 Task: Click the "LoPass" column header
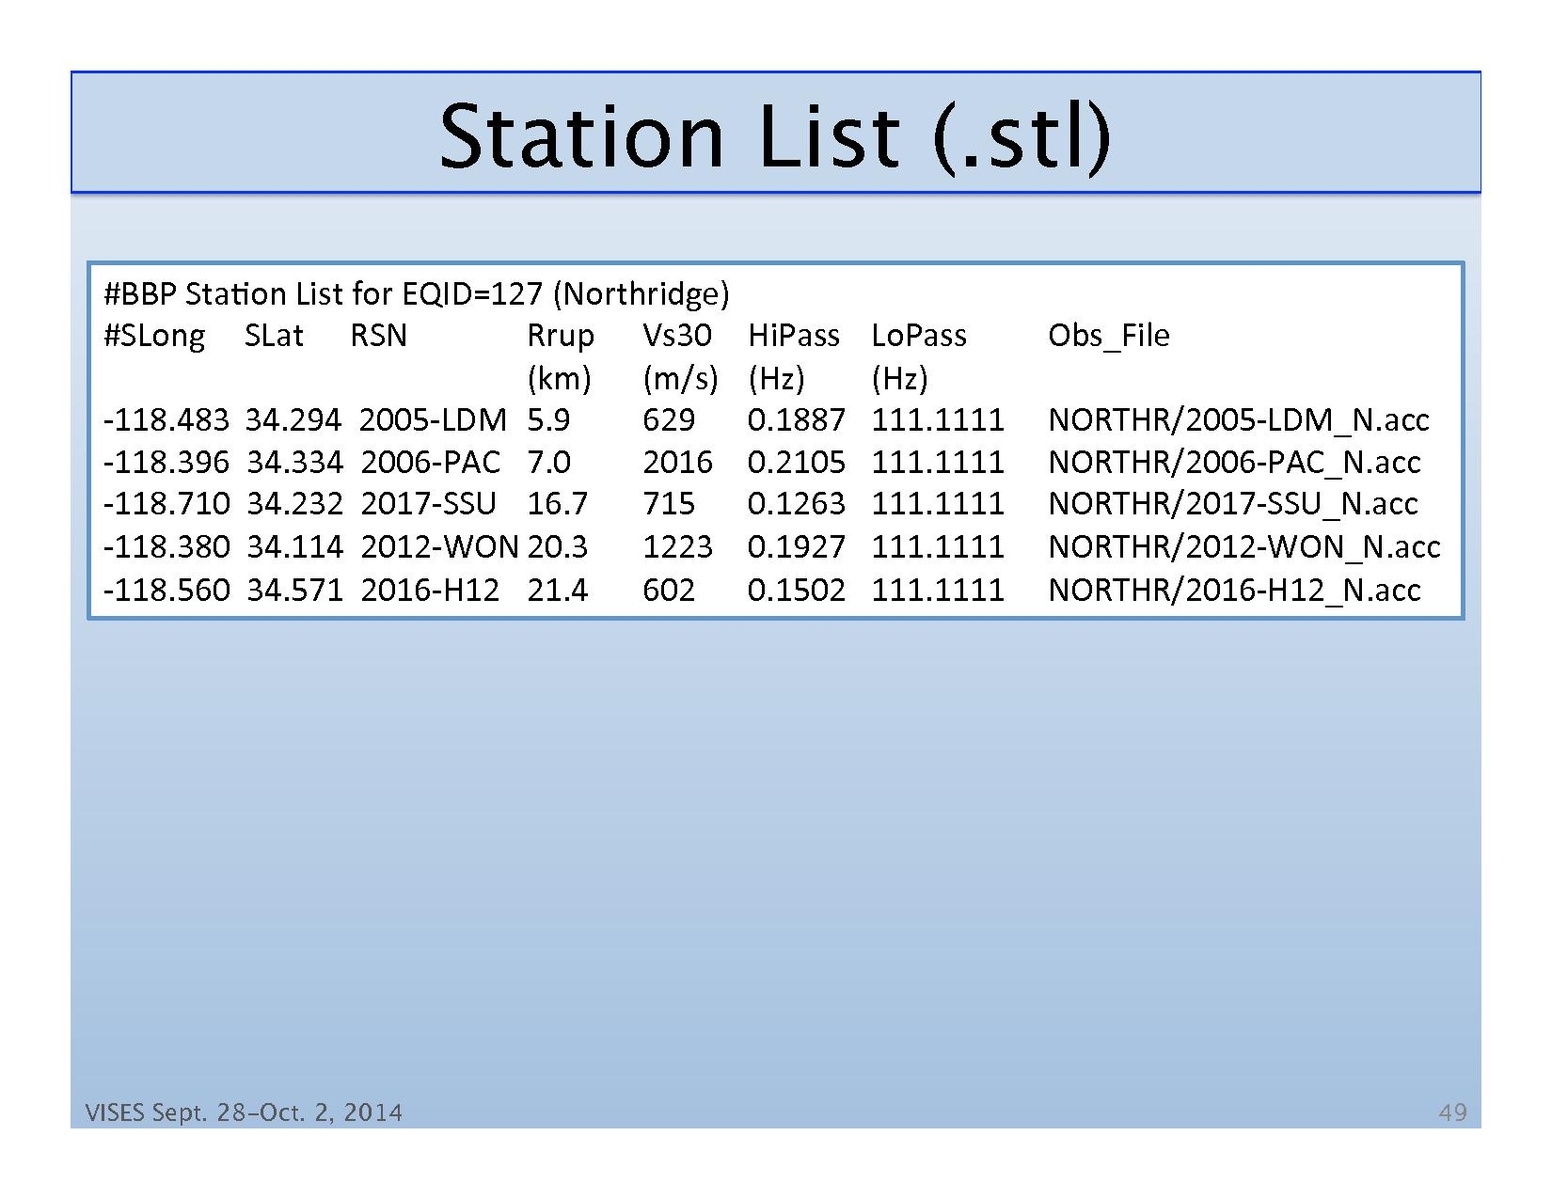918,336
